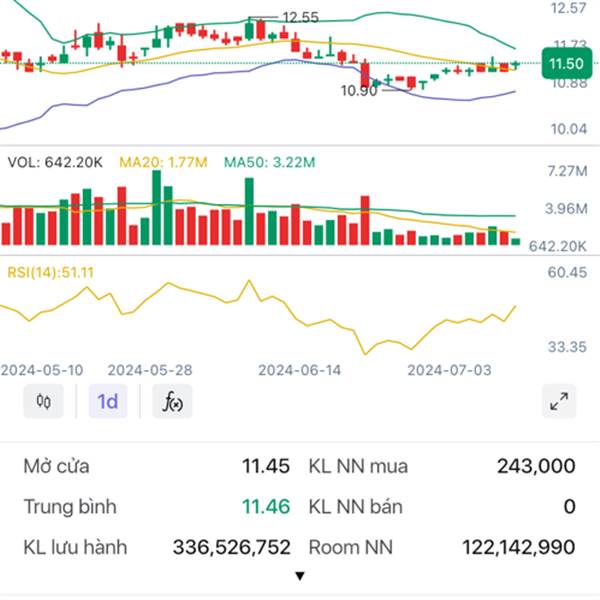Click the 2024-05-10 date label
Viewport: 600px width, 600px height.
tap(42, 370)
